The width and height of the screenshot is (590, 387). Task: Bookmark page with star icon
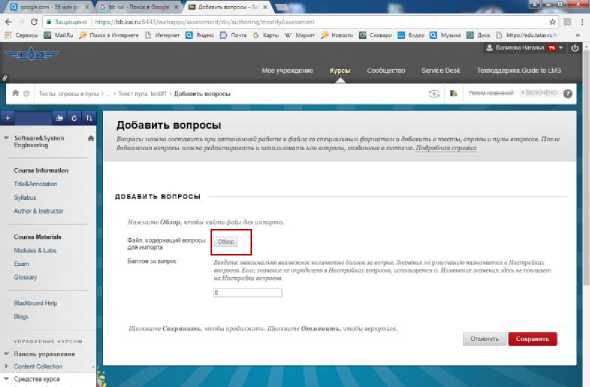(552, 22)
